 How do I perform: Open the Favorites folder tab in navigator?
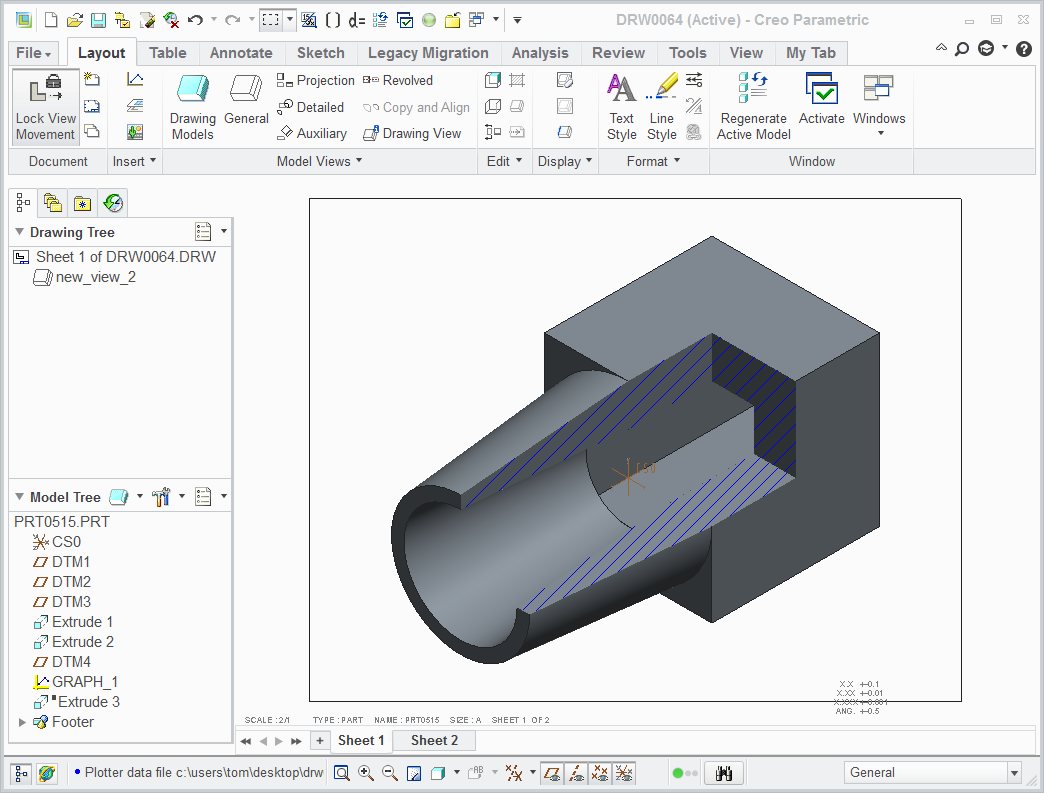pos(83,202)
